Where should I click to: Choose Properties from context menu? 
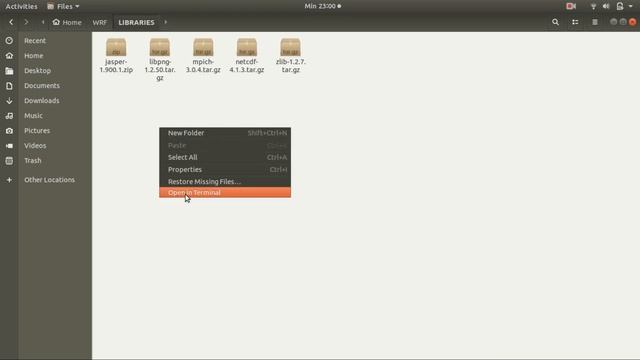point(225,169)
